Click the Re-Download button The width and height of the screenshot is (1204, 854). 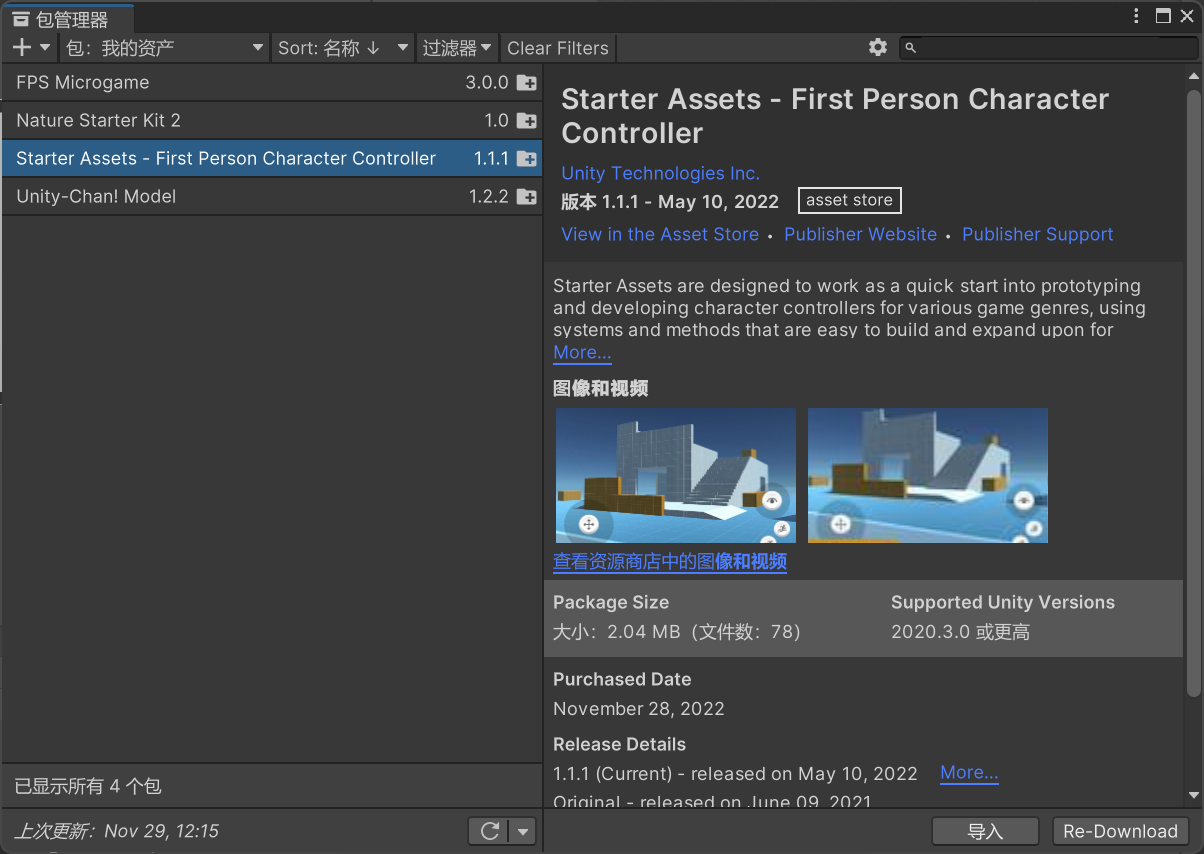[x=1120, y=831]
